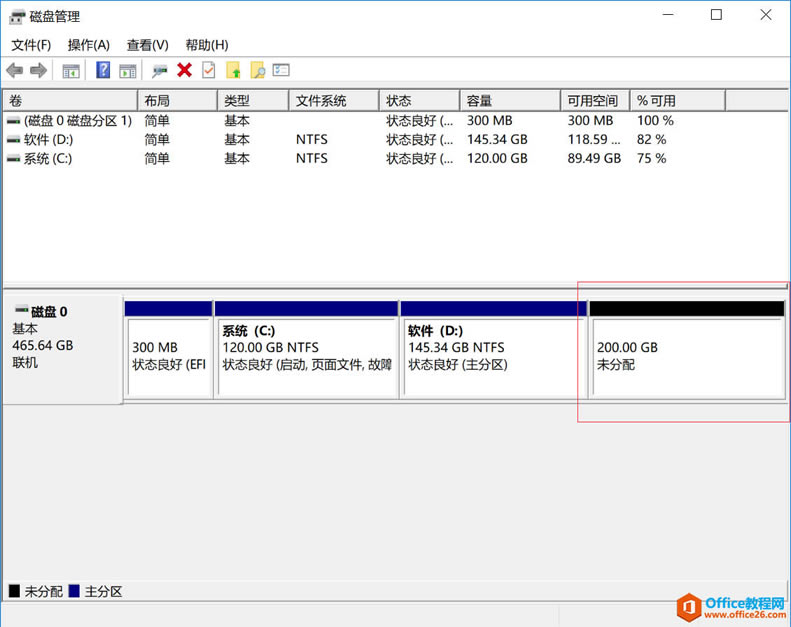
Task: Click the 100 % available cell
Action: 655,121
